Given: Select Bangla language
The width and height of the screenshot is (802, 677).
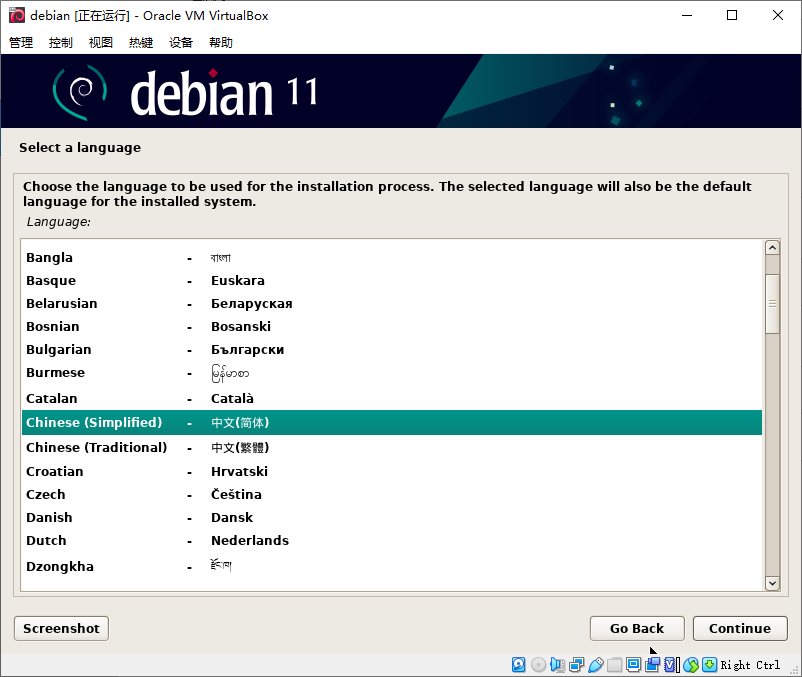Looking at the screenshot, I should point(392,257).
